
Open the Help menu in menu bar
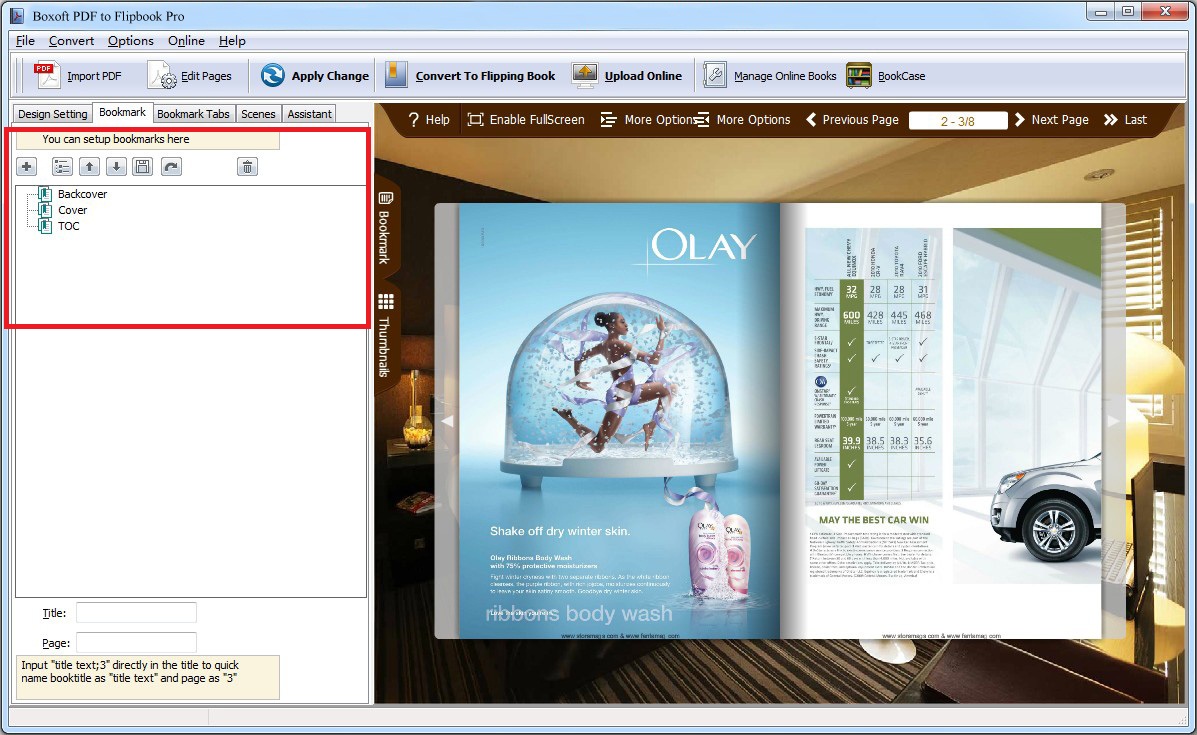pyautogui.click(x=232, y=40)
